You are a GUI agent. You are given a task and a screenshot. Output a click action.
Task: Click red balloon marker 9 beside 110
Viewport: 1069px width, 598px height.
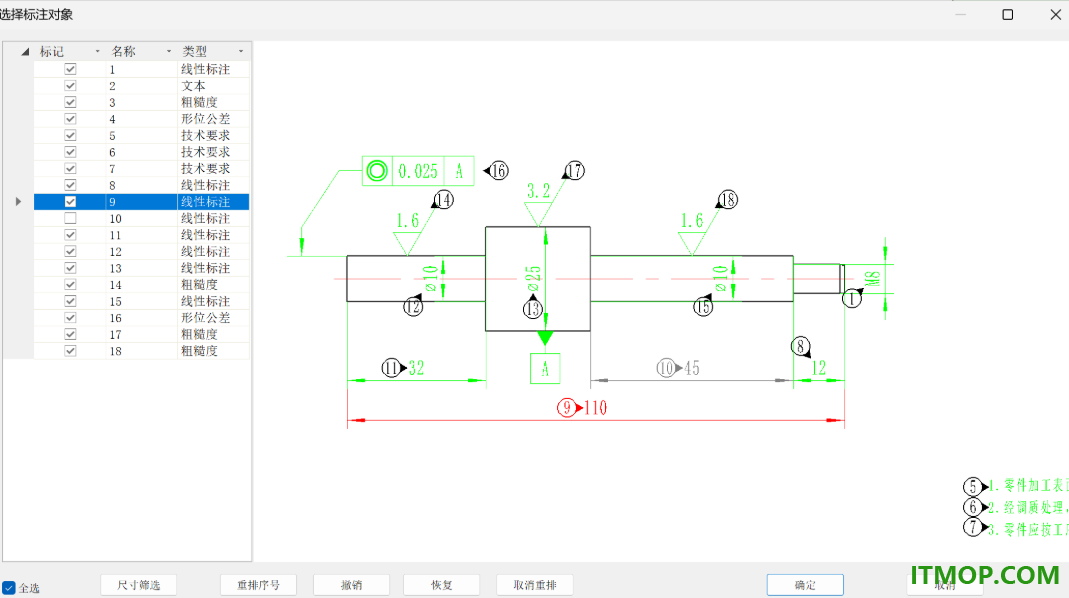point(567,408)
